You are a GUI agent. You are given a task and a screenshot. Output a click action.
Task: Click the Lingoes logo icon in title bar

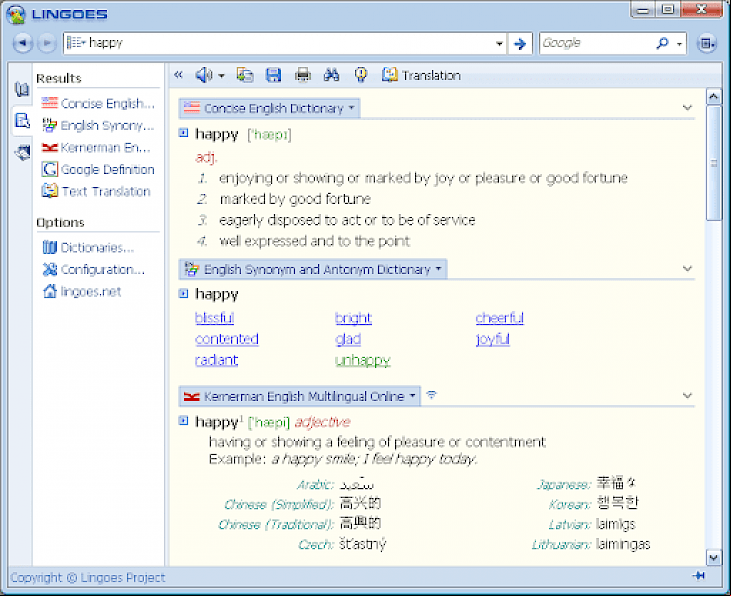coord(15,14)
